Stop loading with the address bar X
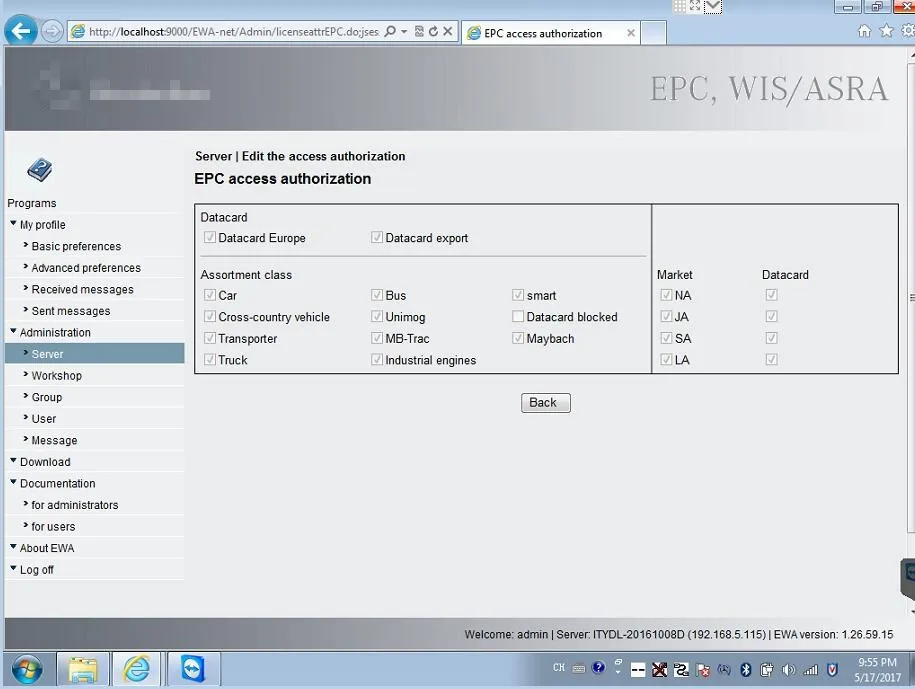This screenshot has width=915, height=689. point(448,31)
